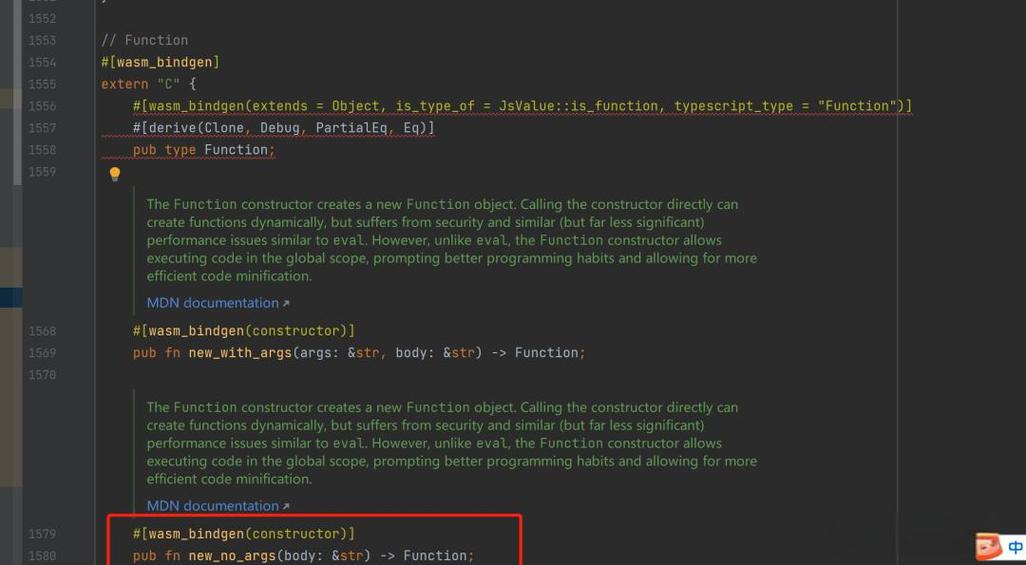Click 'Function' return type of new_with_args

click(x=546, y=353)
